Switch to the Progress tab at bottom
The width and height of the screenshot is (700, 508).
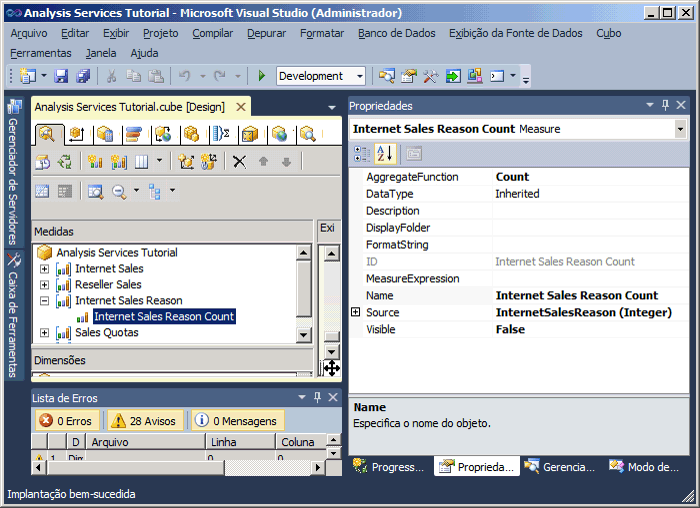pyautogui.click(x=390, y=467)
